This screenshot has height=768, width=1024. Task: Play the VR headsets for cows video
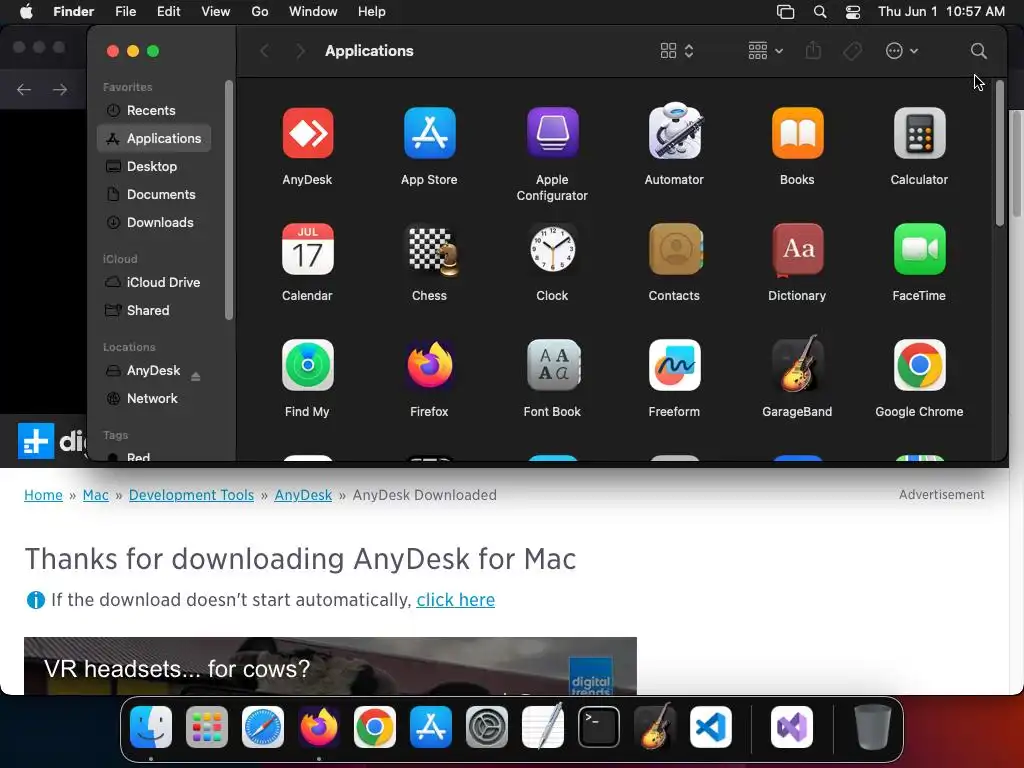[x=330, y=666]
